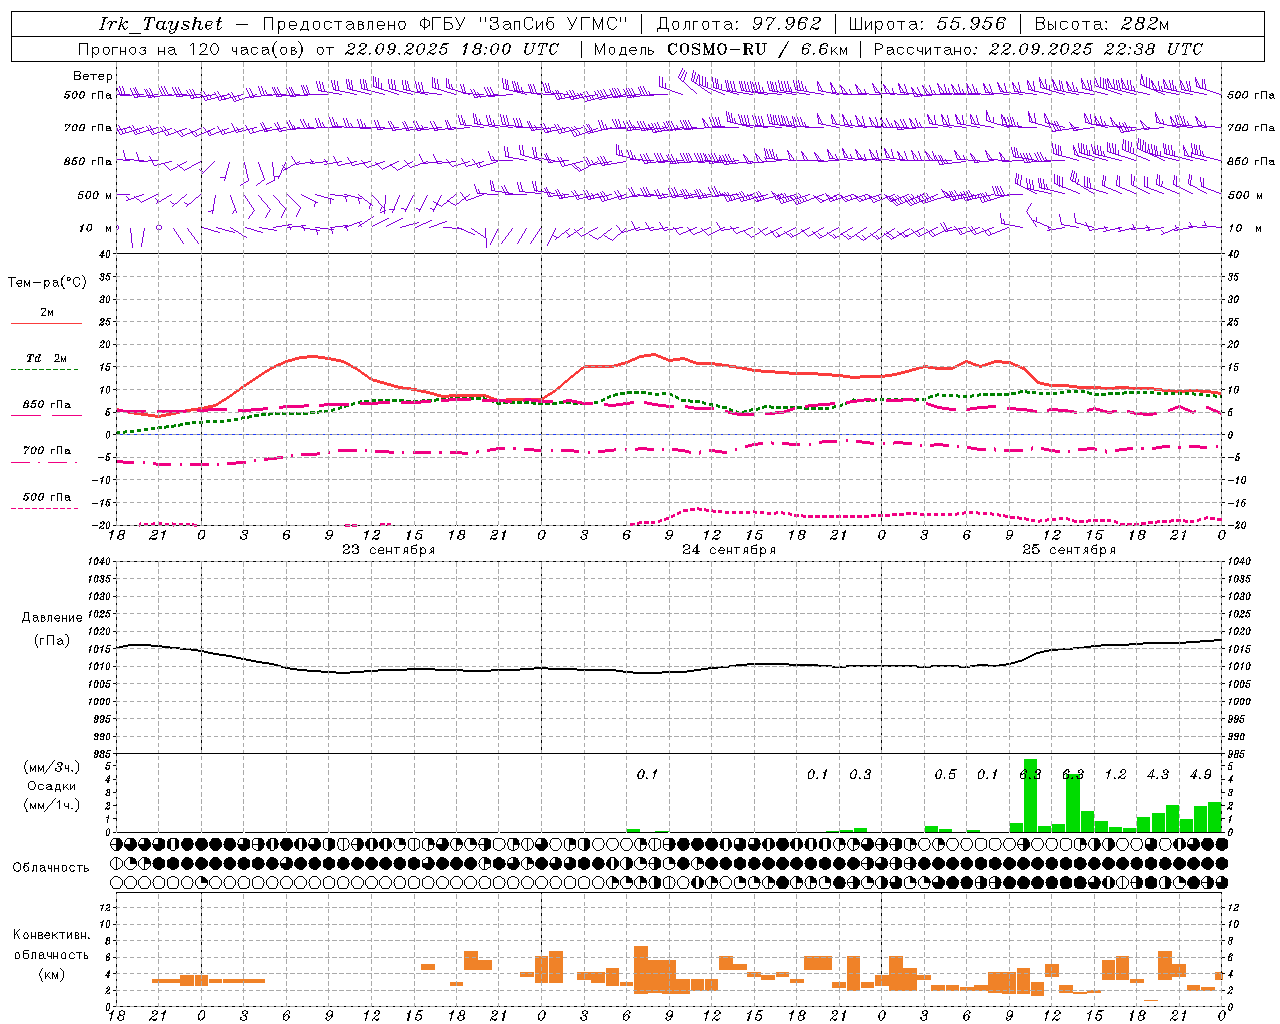Image resolution: width=1280 pixels, height=1024 pixels.
Task: Click the "(мм/3ч.)" precipitation unit label
Action: 52,767
